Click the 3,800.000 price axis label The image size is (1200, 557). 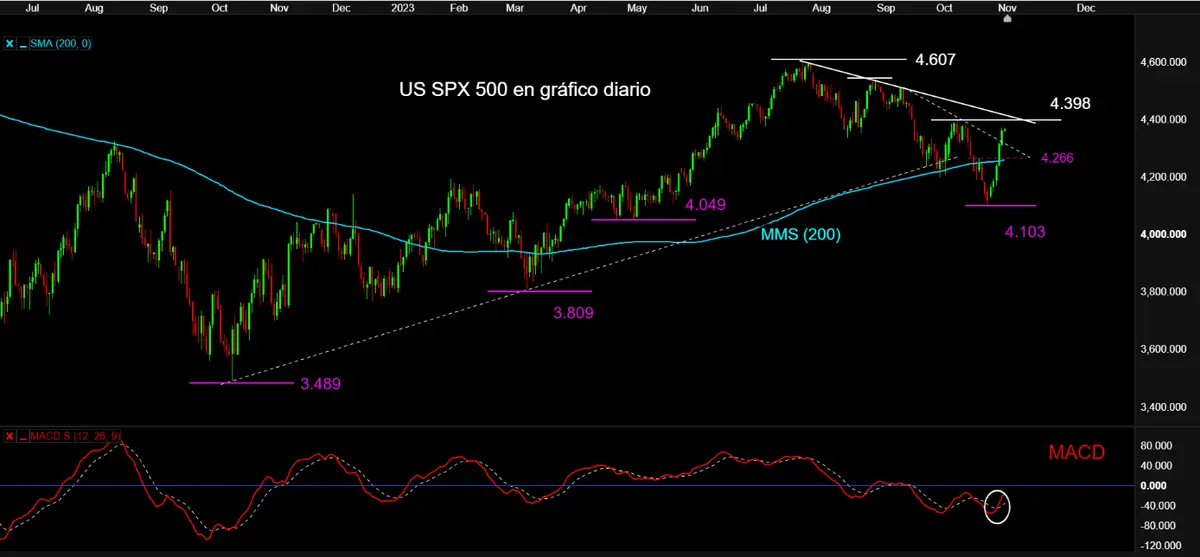(1166, 292)
